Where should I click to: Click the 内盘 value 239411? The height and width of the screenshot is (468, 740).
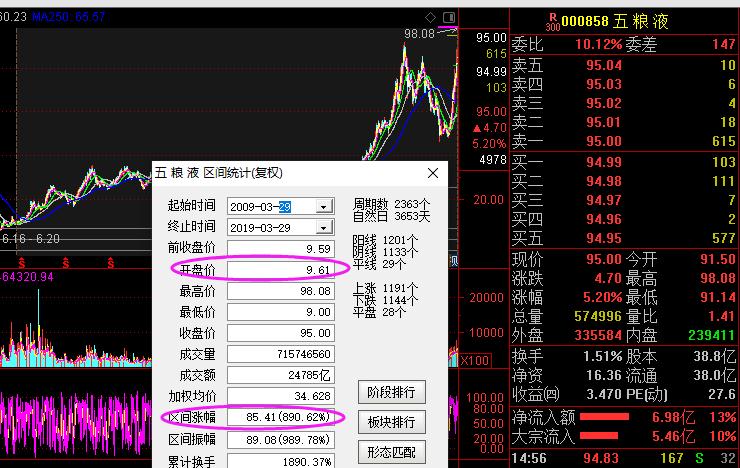[711, 335]
